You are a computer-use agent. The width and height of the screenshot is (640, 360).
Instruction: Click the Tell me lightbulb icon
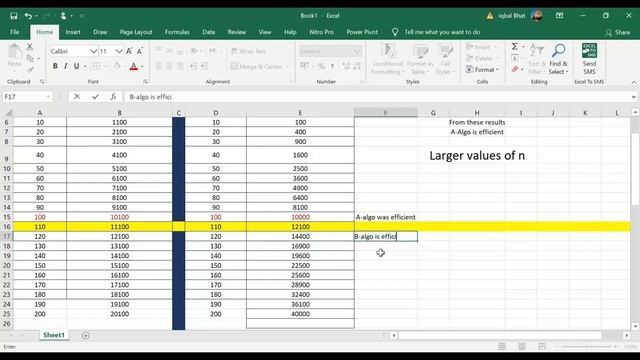(x=395, y=32)
